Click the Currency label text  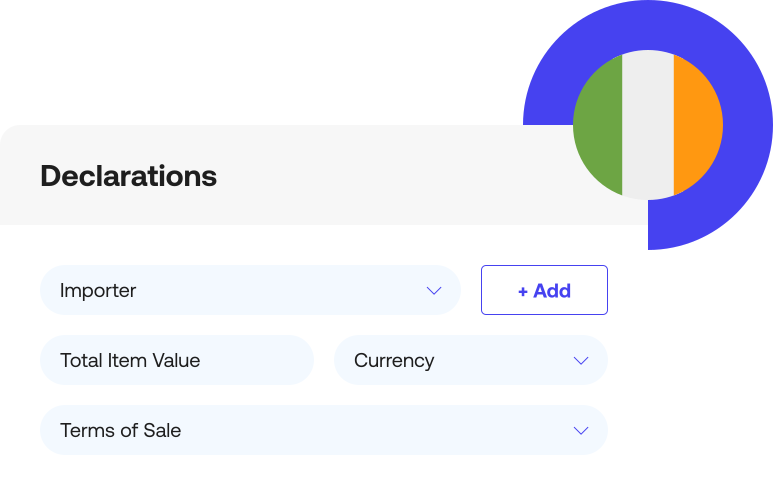[394, 361]
